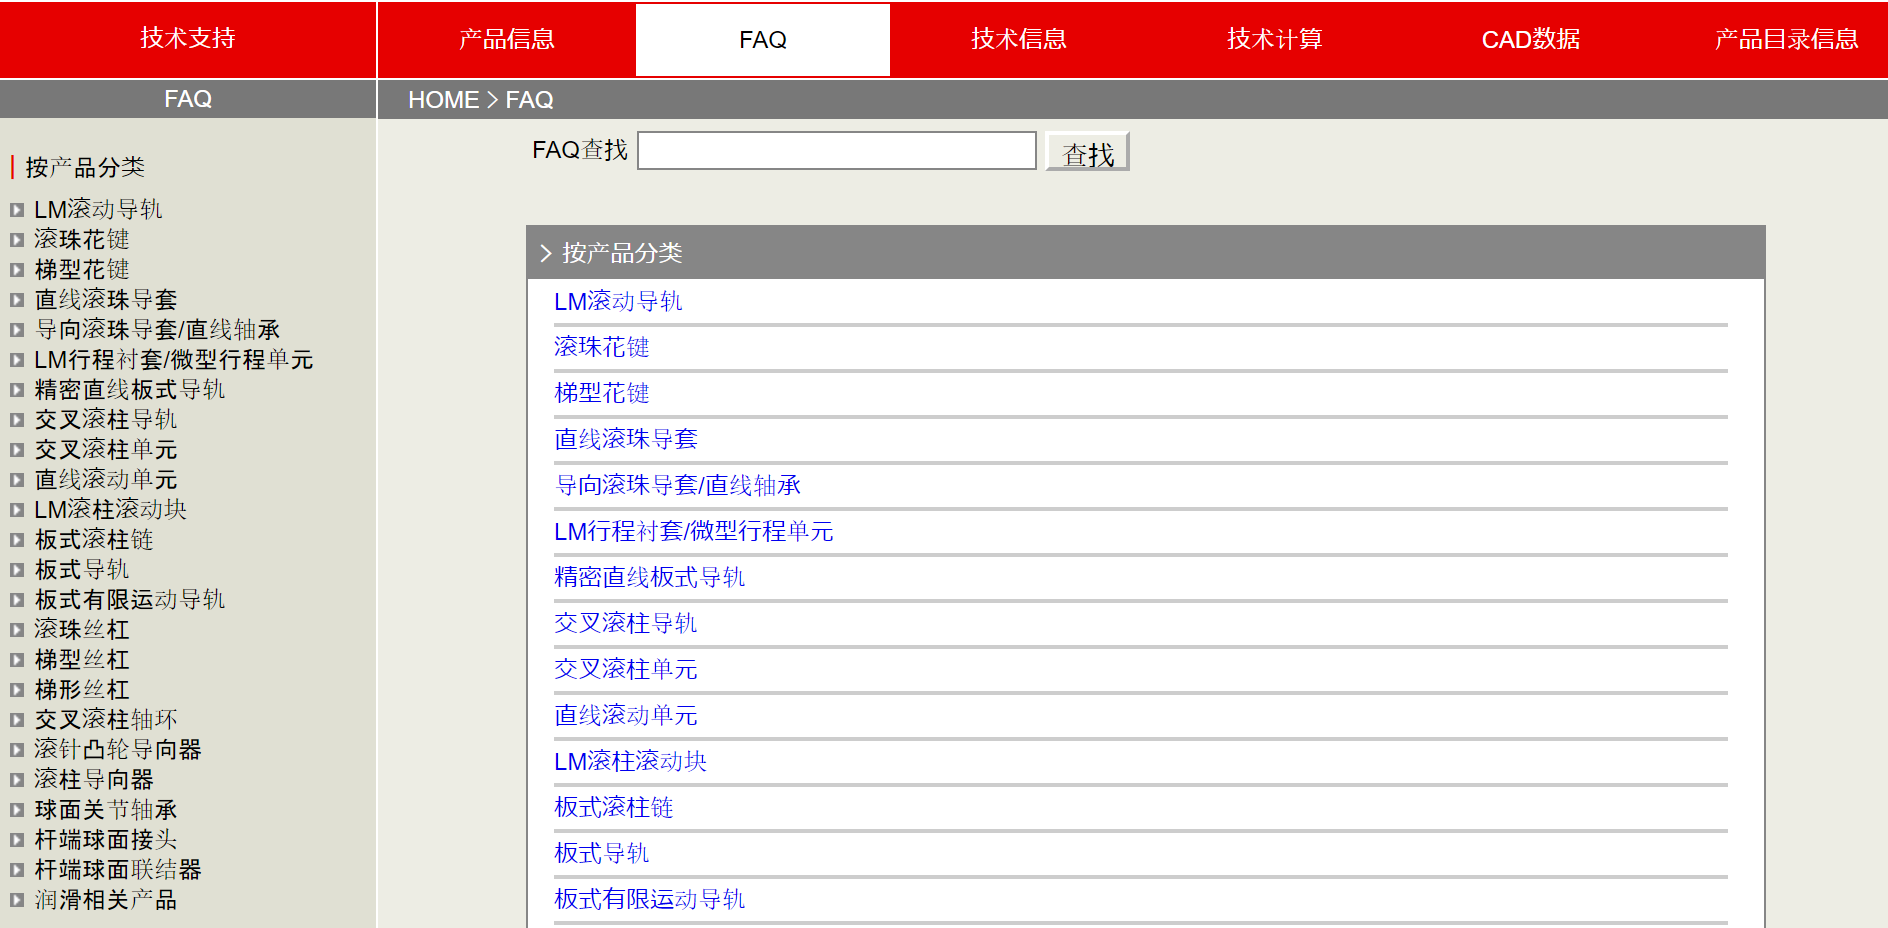1888x928 pixels.
Task: Open 板式导轨 link in main list
Action: point(602,853)
